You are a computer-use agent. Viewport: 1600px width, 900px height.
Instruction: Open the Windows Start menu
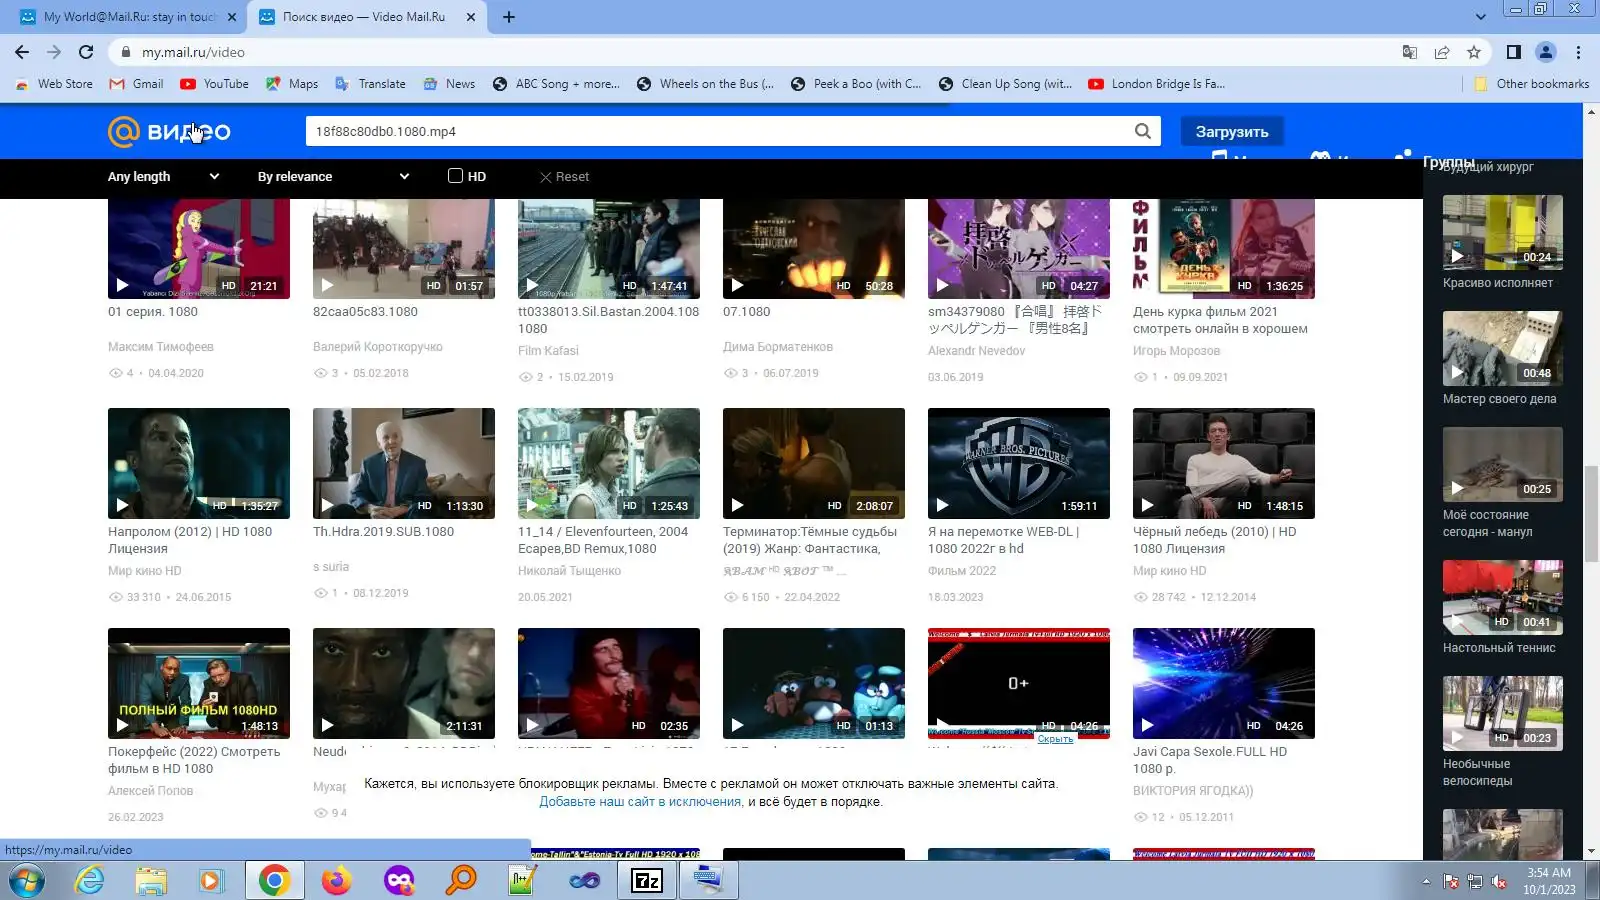tap(27, 881)
